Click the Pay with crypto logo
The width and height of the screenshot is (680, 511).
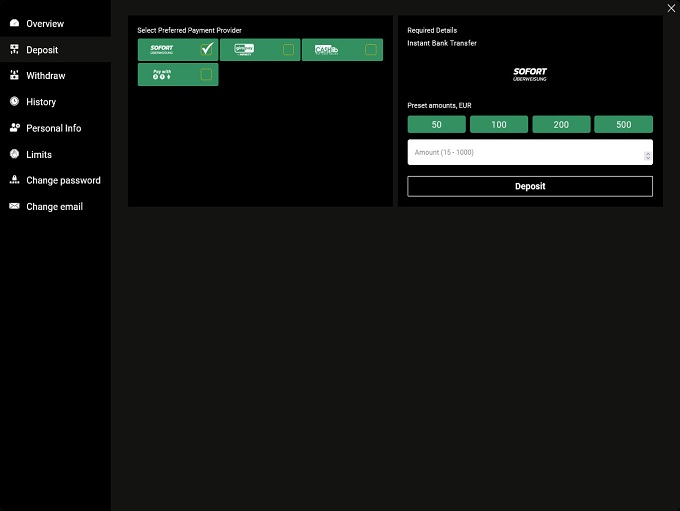pos(162,75)
